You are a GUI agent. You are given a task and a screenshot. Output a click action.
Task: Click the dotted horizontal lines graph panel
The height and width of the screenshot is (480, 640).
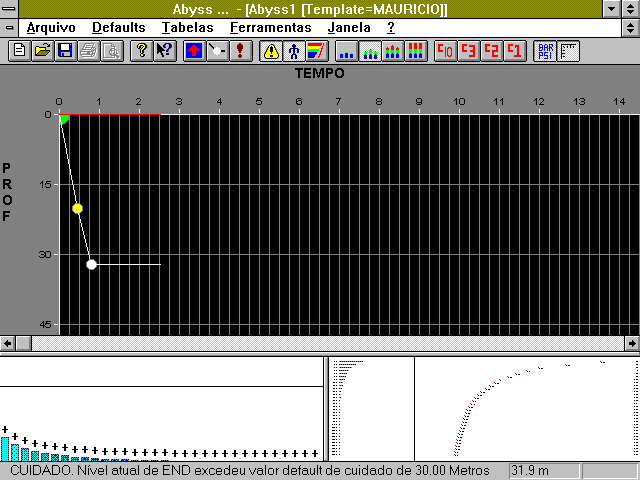371,409
